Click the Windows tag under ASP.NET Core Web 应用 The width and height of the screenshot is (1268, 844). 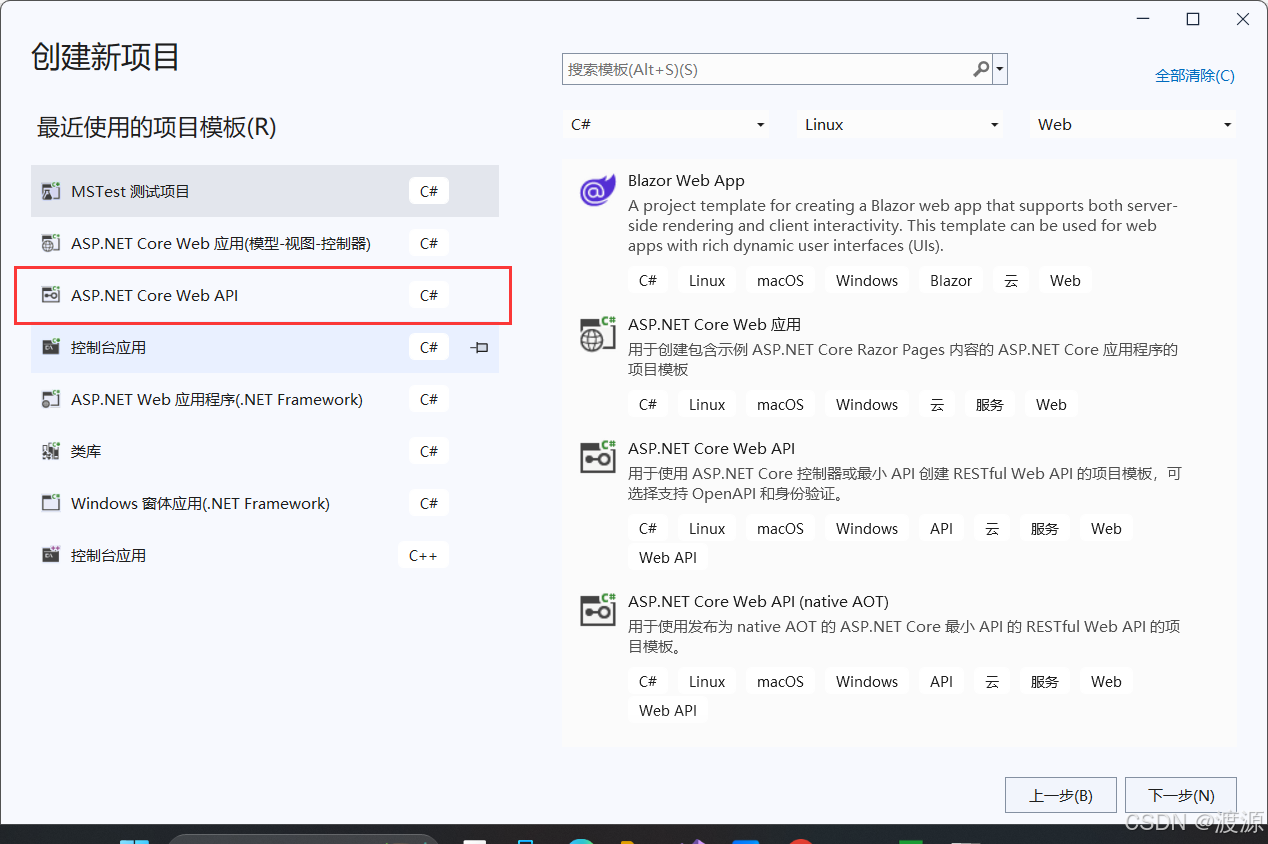pos(867,405)
